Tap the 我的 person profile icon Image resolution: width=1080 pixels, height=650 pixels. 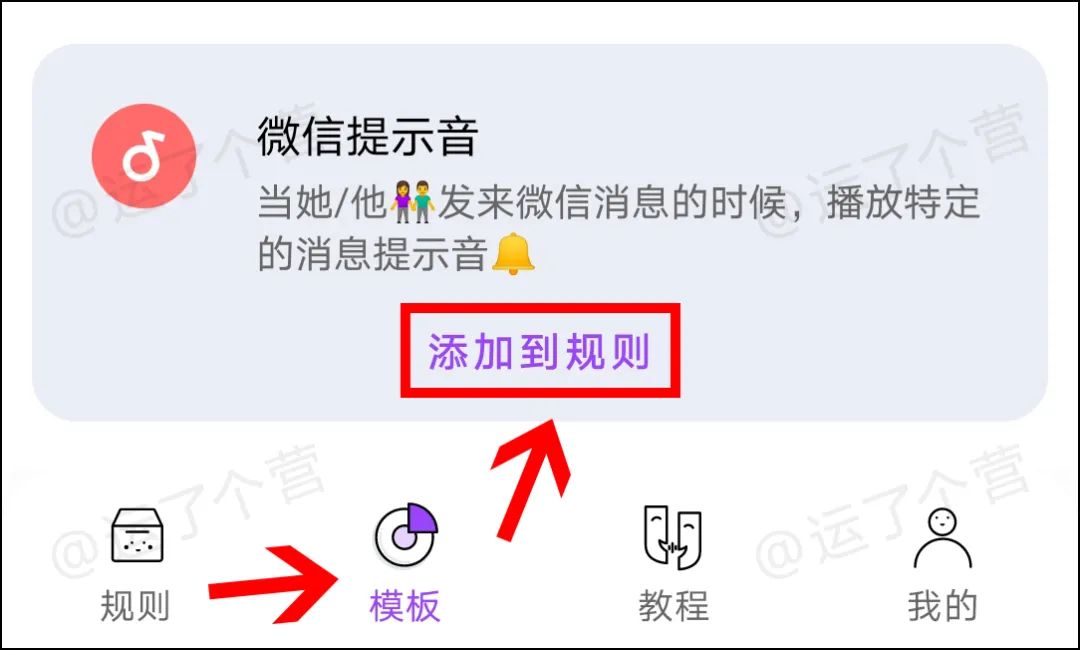point(942,538)
